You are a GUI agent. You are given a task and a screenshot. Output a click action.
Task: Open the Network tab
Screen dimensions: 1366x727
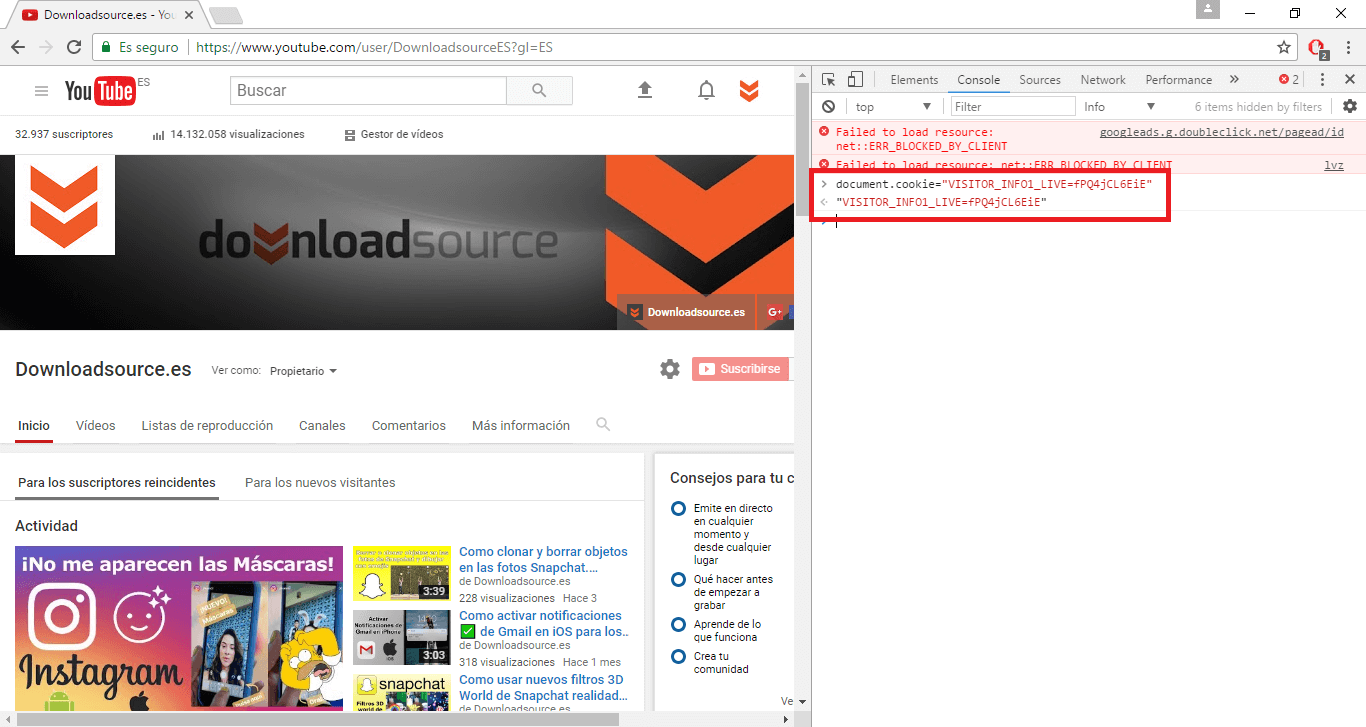click(1103, 80)
